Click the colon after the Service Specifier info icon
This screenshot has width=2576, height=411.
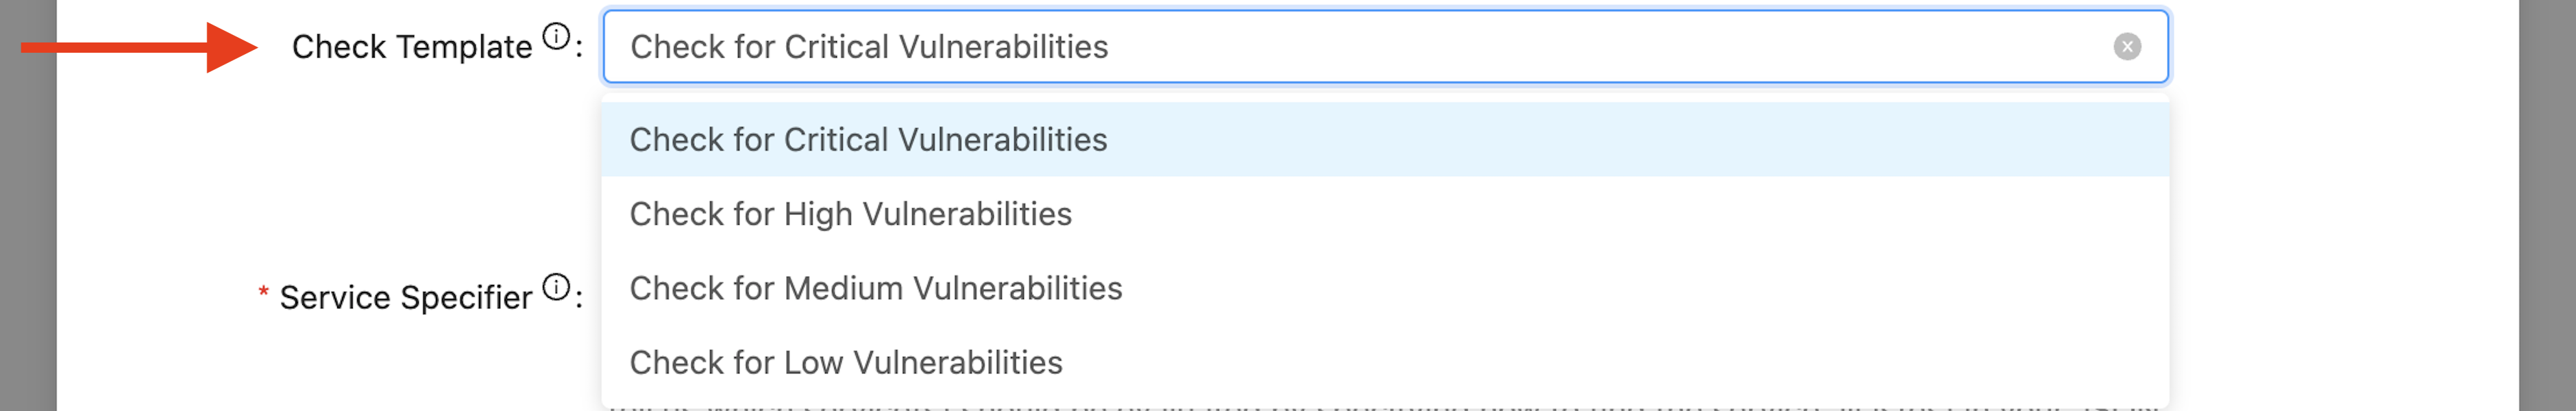pyautogui.click(x=579, y=297)
